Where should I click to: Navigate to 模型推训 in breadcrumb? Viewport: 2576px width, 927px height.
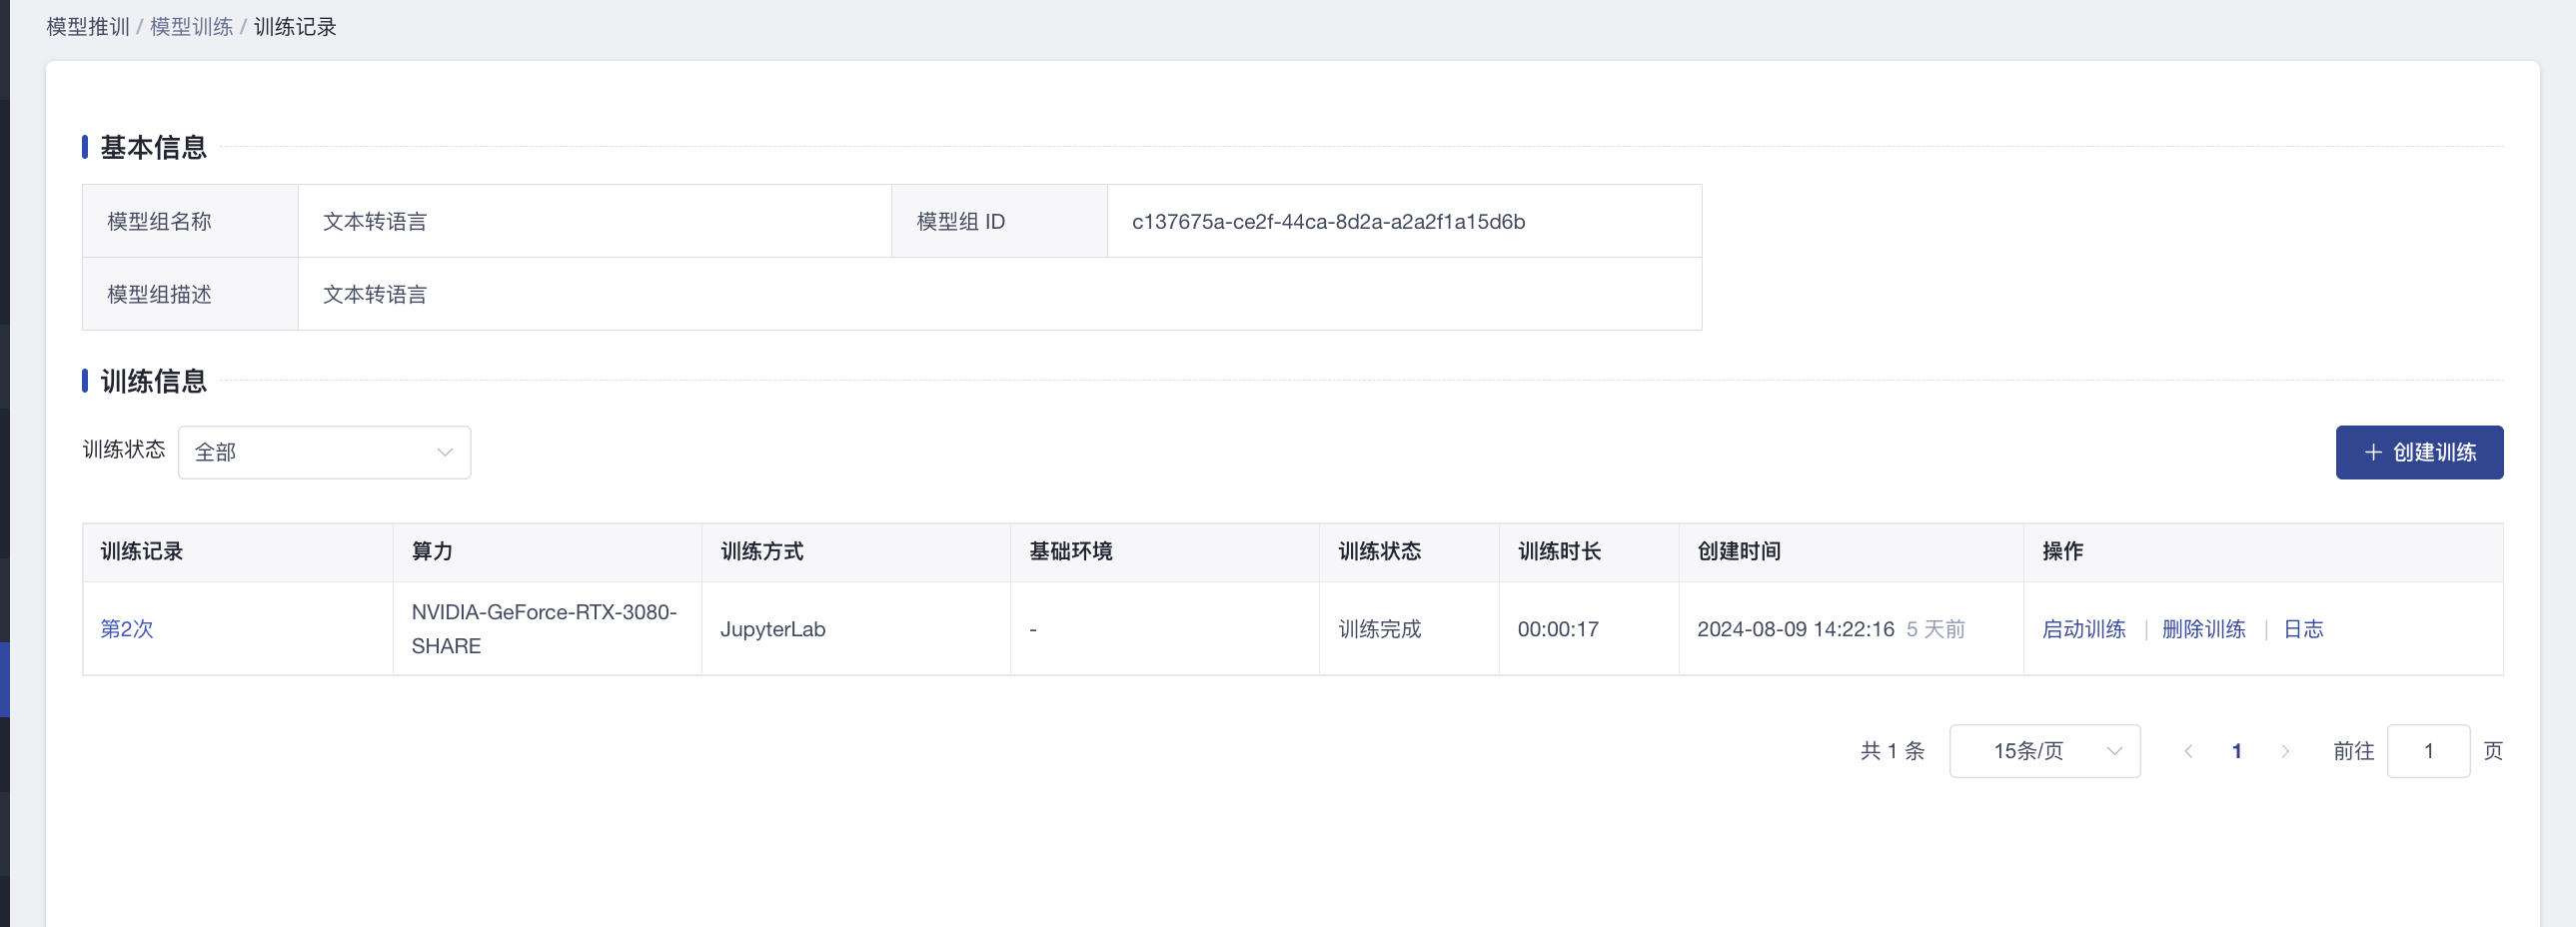(88, 27)
